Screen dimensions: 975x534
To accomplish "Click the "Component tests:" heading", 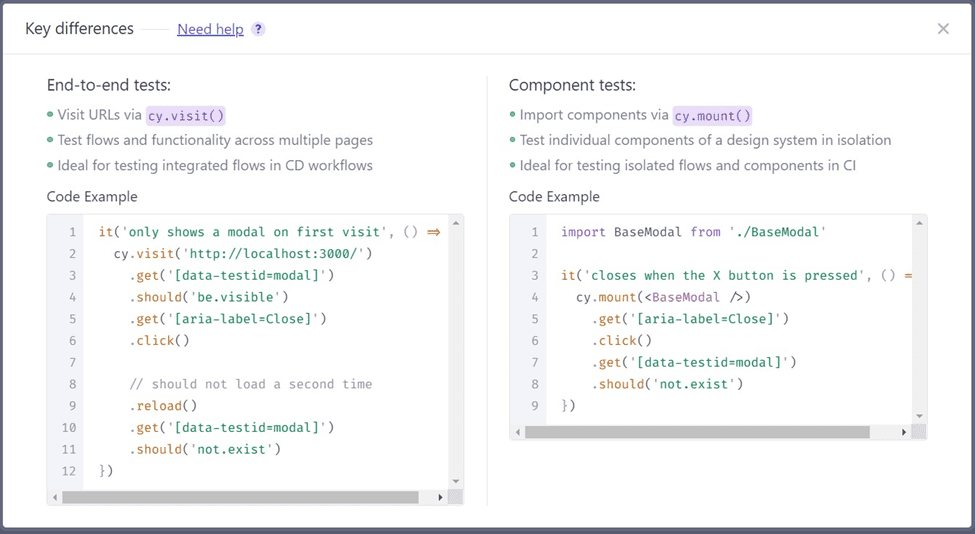I will click(x=572, y=85).
